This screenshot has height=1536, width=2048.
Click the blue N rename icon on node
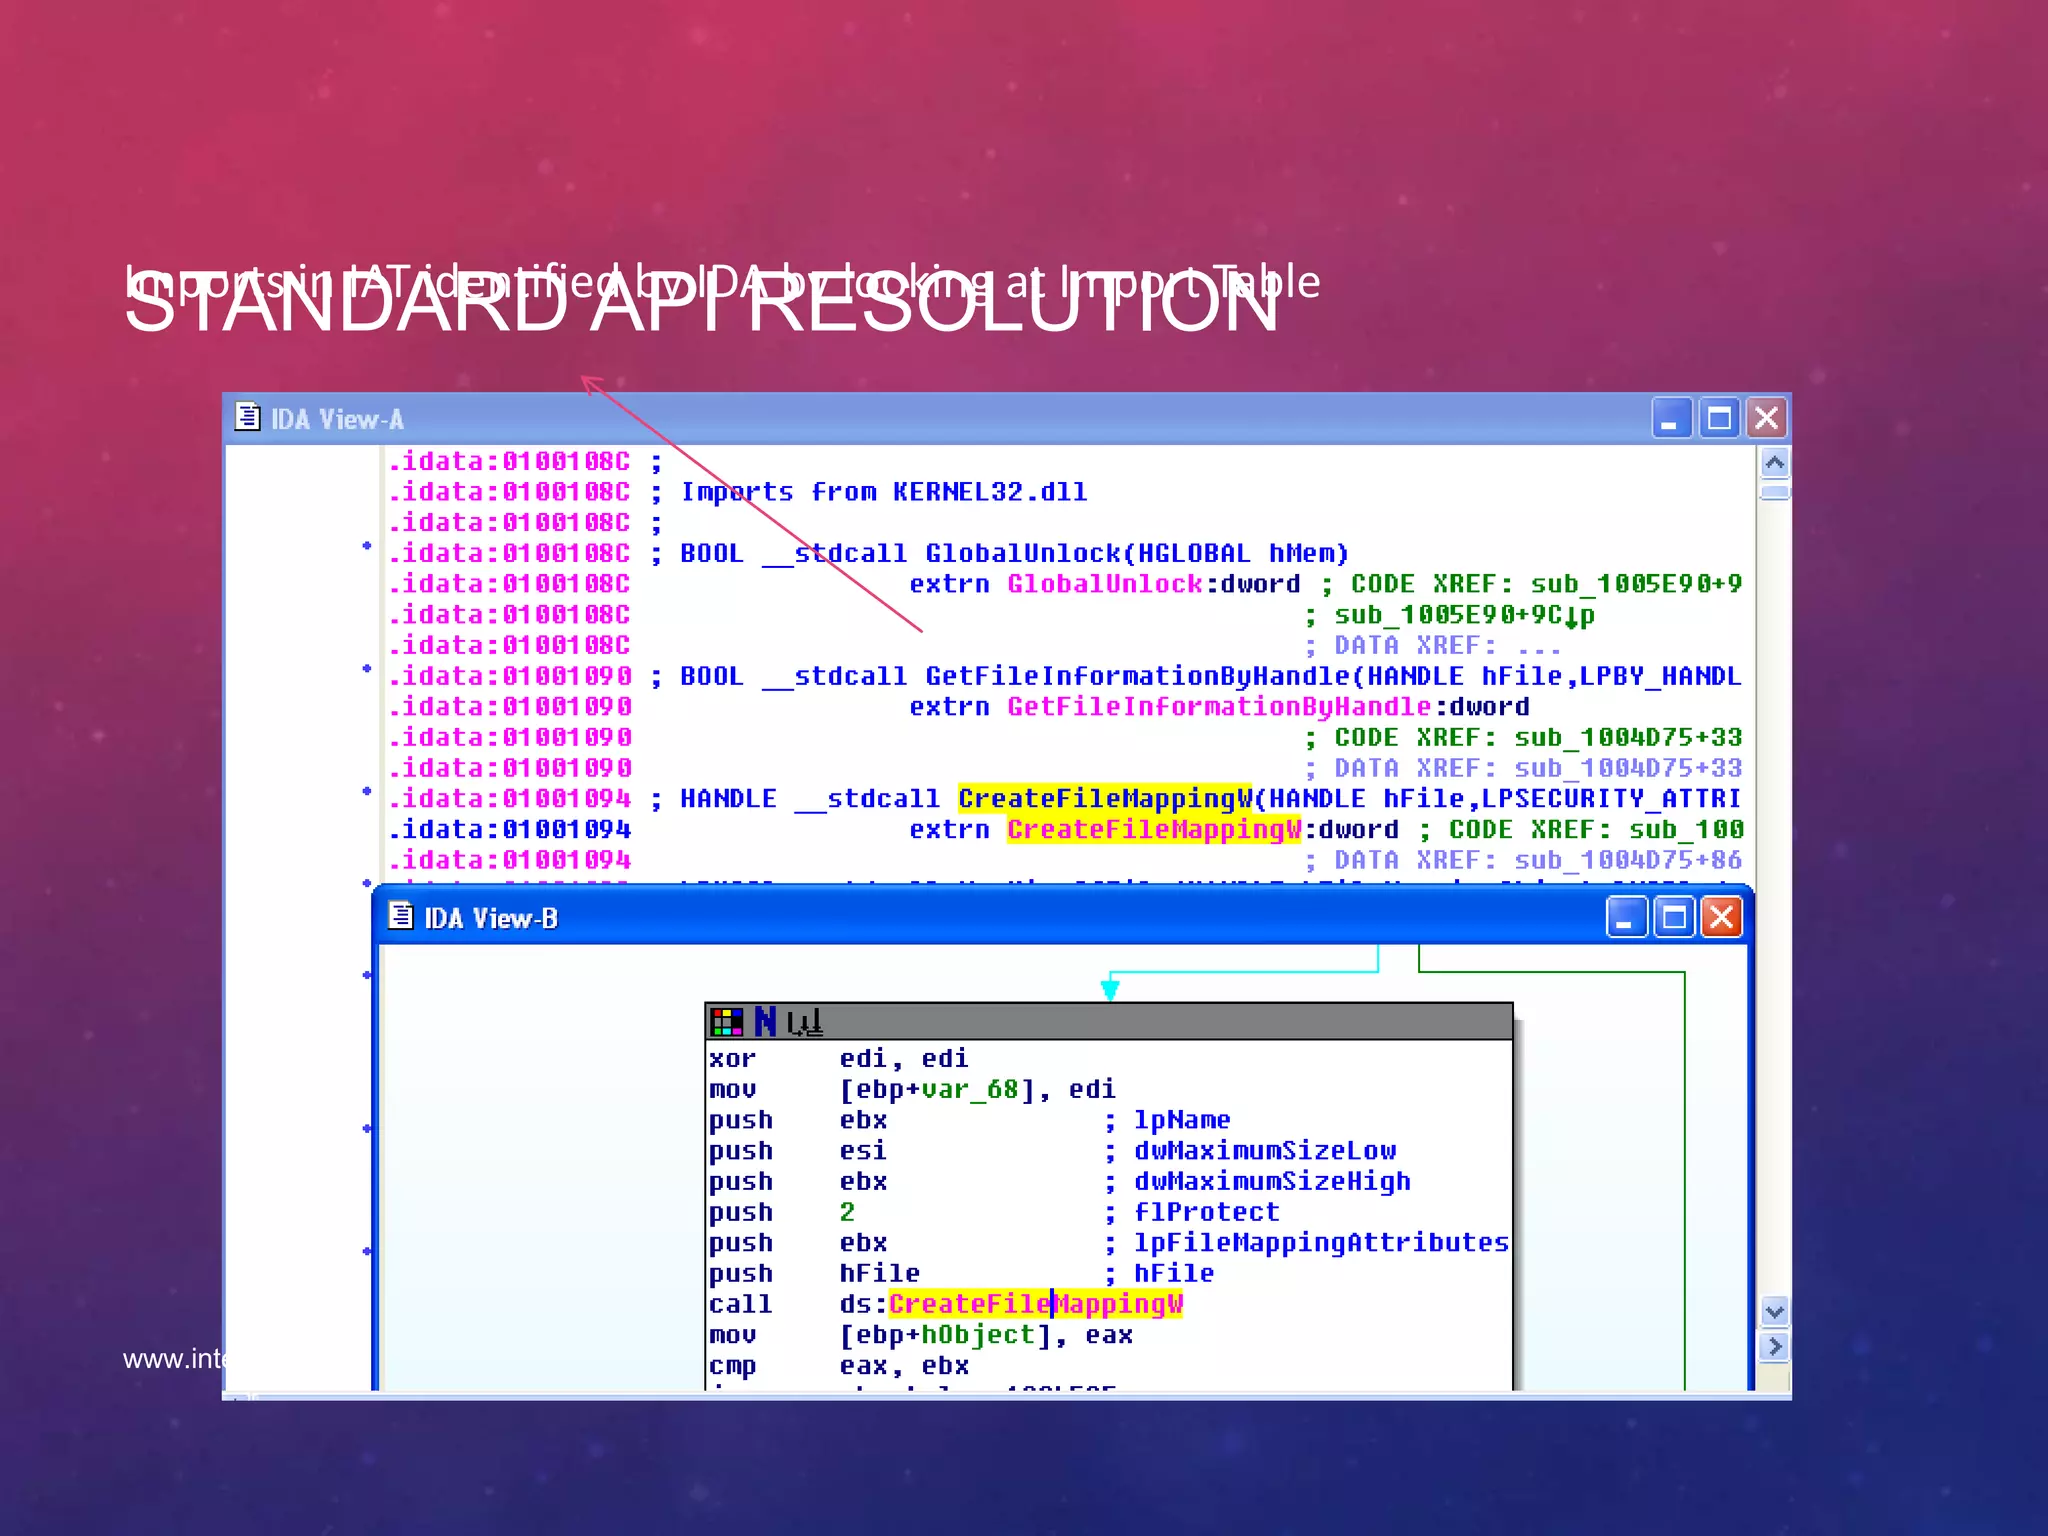click(x=765, y=1022)
